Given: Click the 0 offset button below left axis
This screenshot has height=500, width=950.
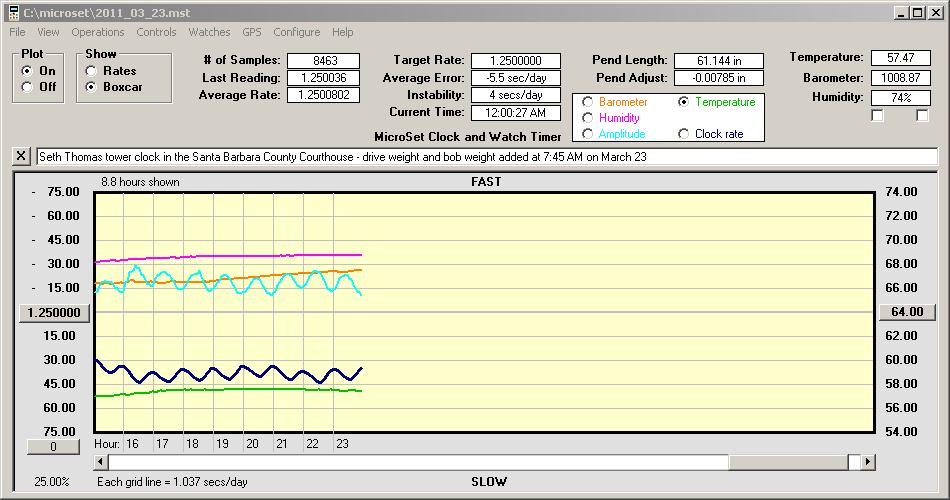Looking at the screenshot, I should tap(53, 447).
